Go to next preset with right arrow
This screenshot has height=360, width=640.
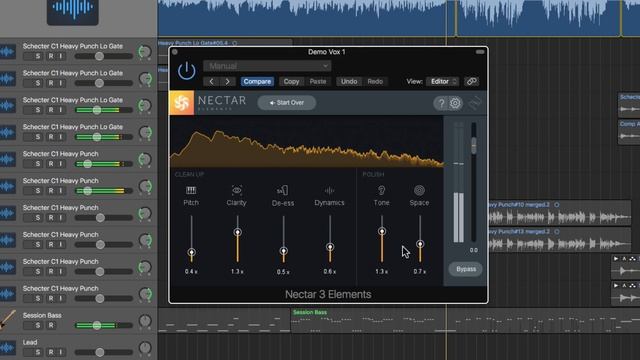(x=227, y=81)
